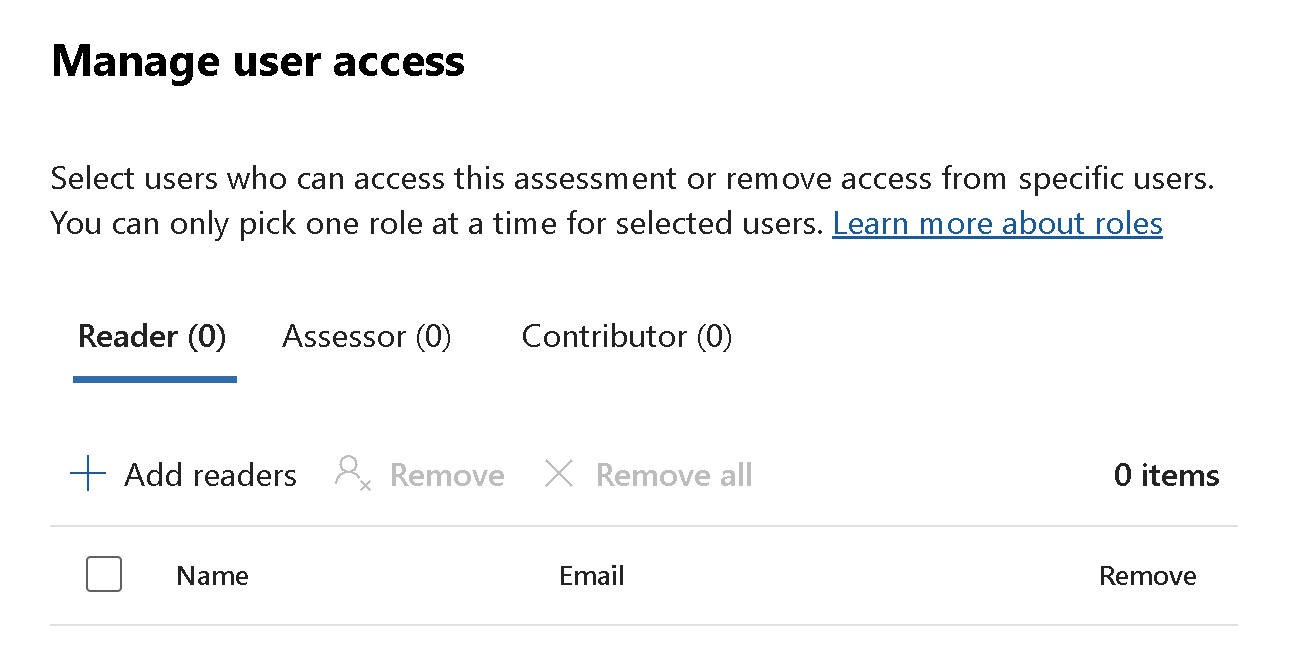Sort by the Name column header
Viewport: 1291px width, 667px height.
click(213, 576)
